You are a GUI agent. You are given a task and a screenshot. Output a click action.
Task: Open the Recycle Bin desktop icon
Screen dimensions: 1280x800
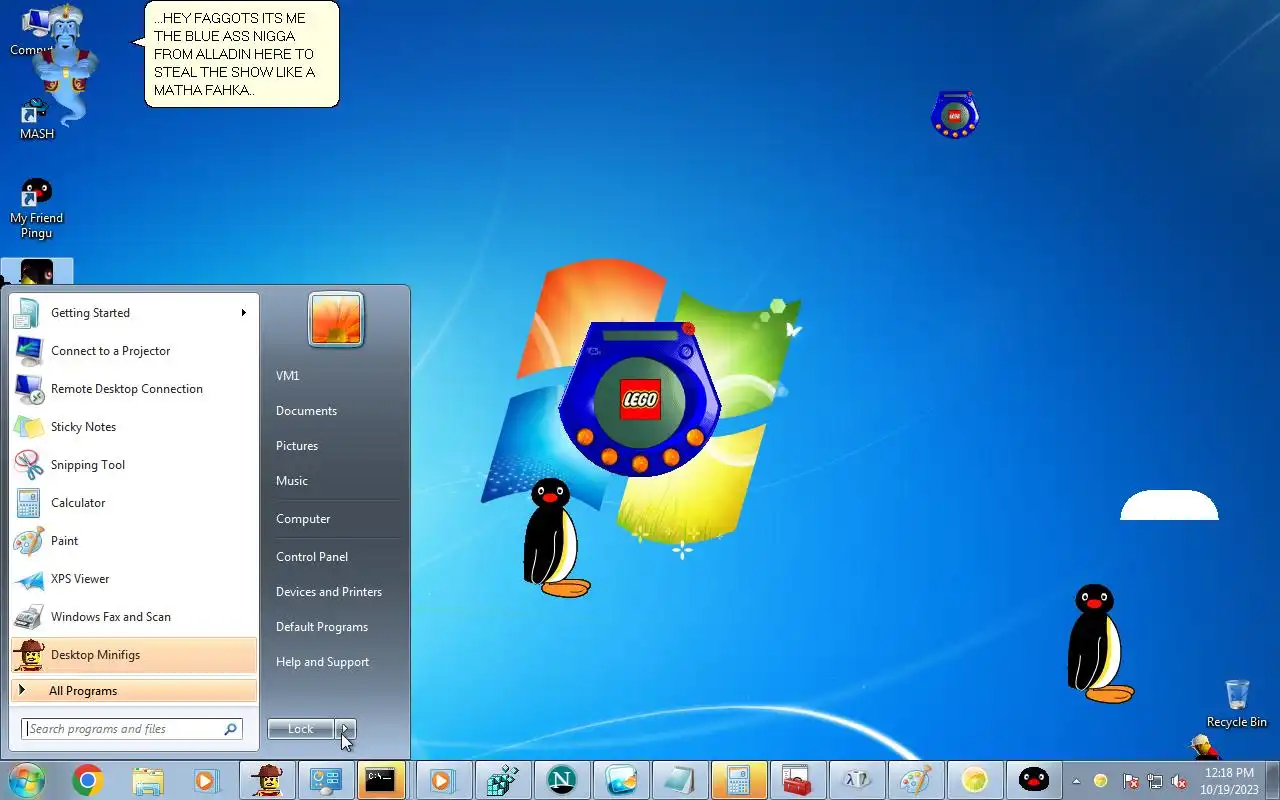1237,703
